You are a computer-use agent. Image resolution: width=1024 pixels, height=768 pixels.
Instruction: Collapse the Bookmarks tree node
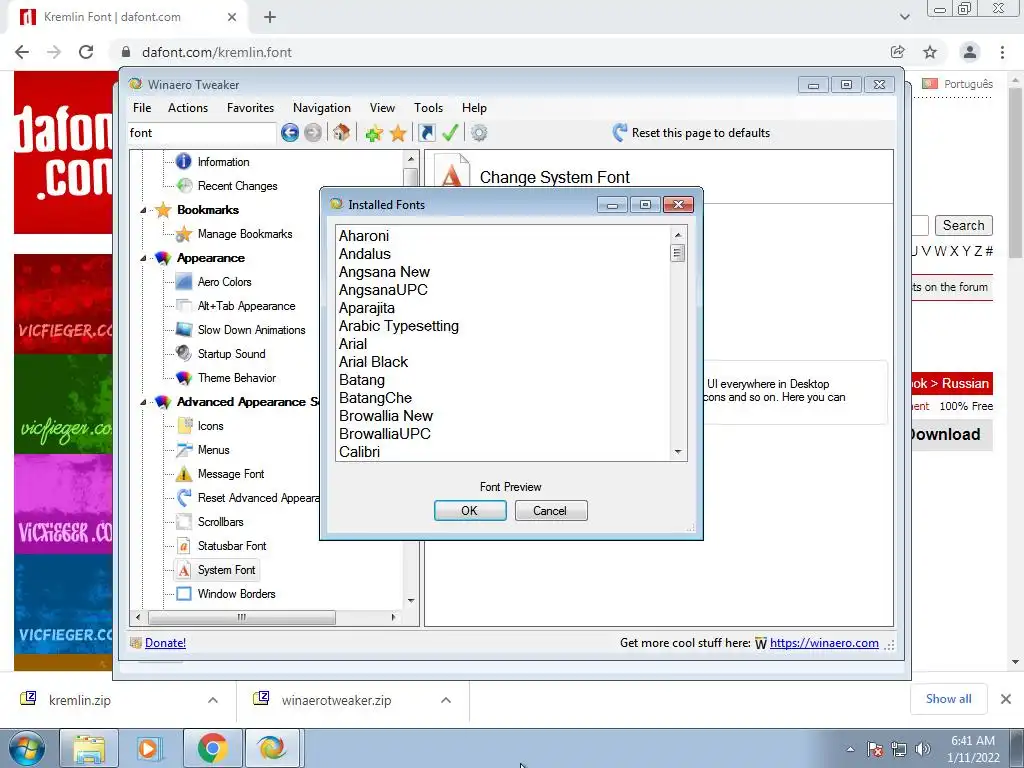pyautogui.click(x=143, y=210)
